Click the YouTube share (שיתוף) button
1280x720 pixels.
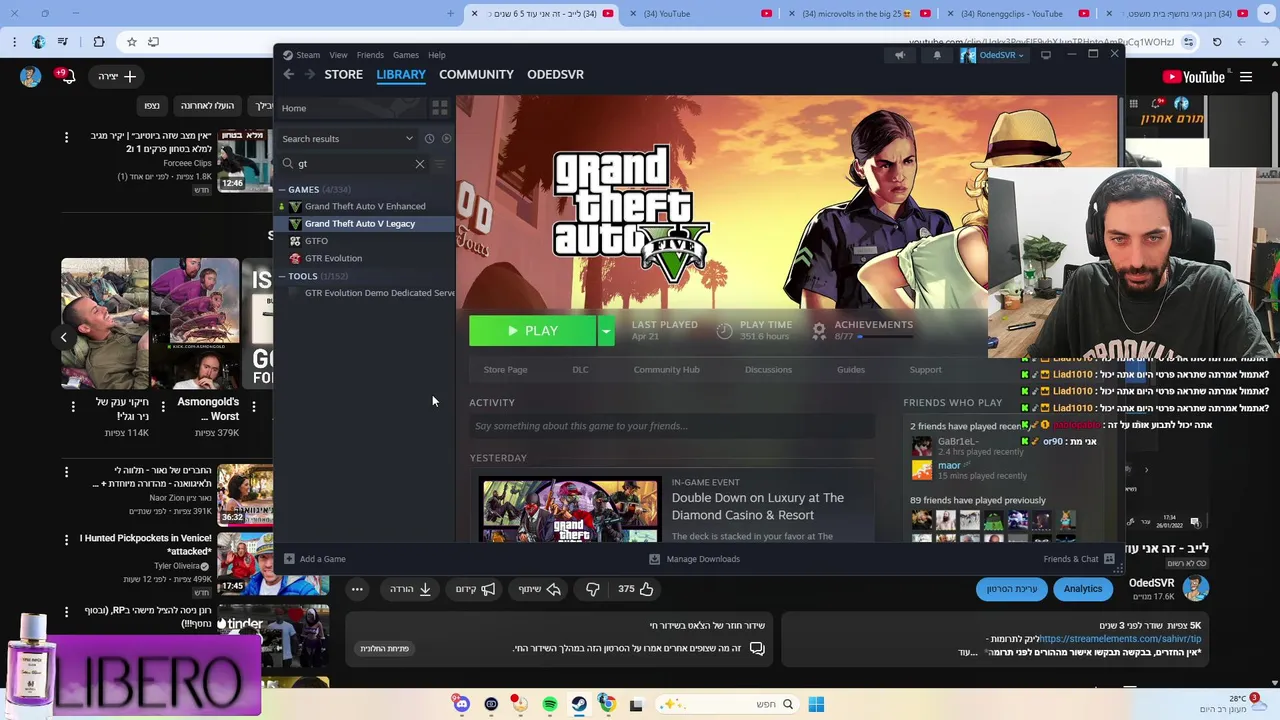point(540,589)
